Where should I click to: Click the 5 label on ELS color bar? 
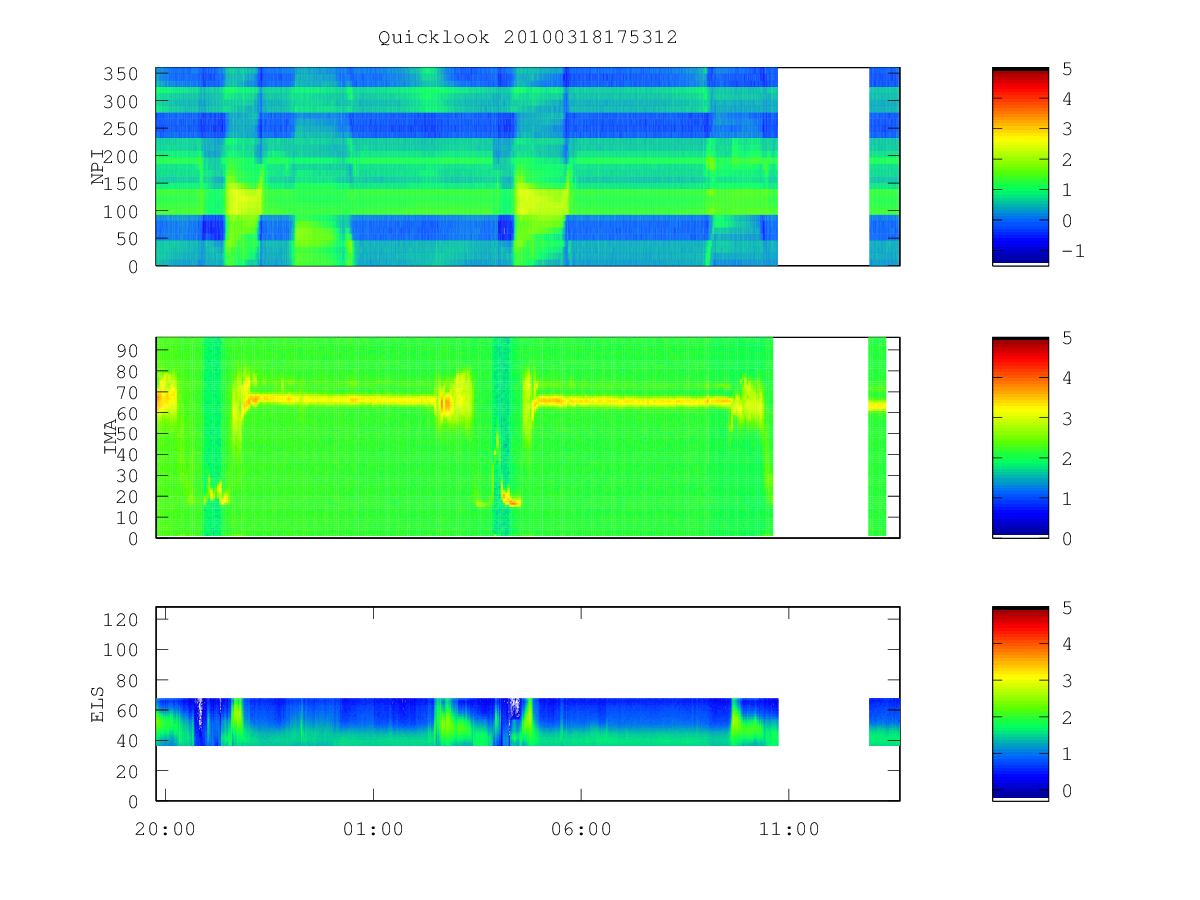[x=1067, y=607]
